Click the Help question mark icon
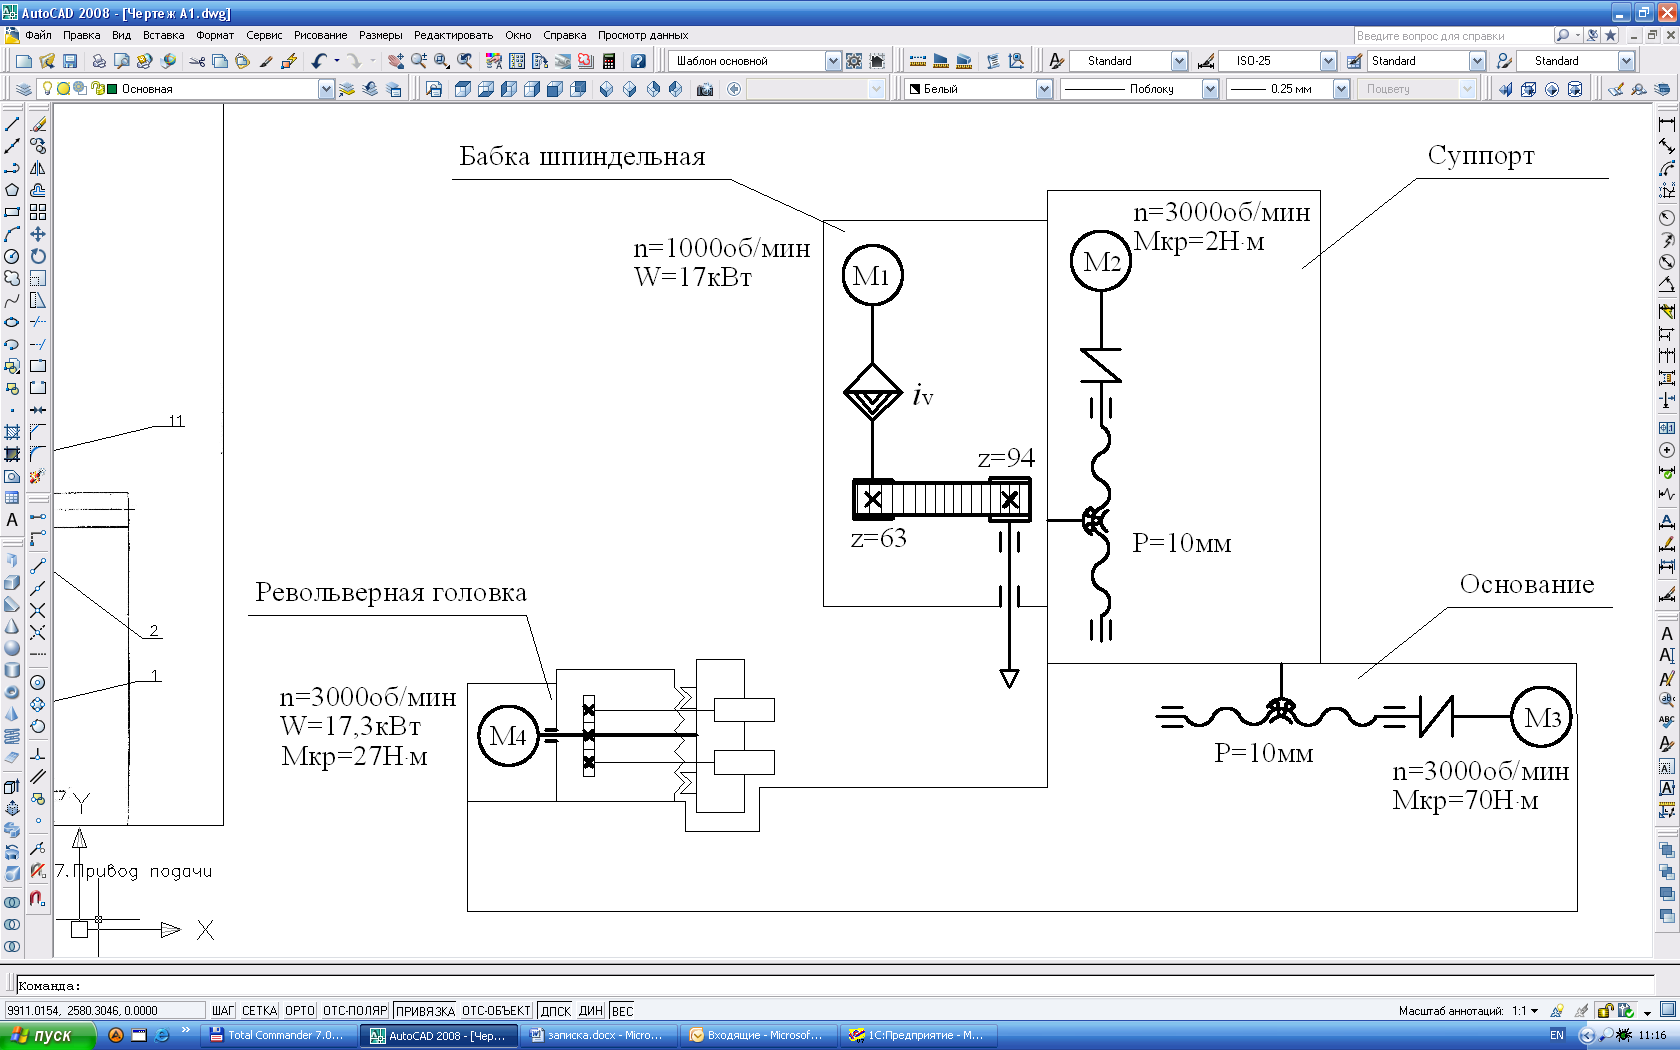Screen dimensions: 1680x1050 pyautogui.click(x=638, y=61)
